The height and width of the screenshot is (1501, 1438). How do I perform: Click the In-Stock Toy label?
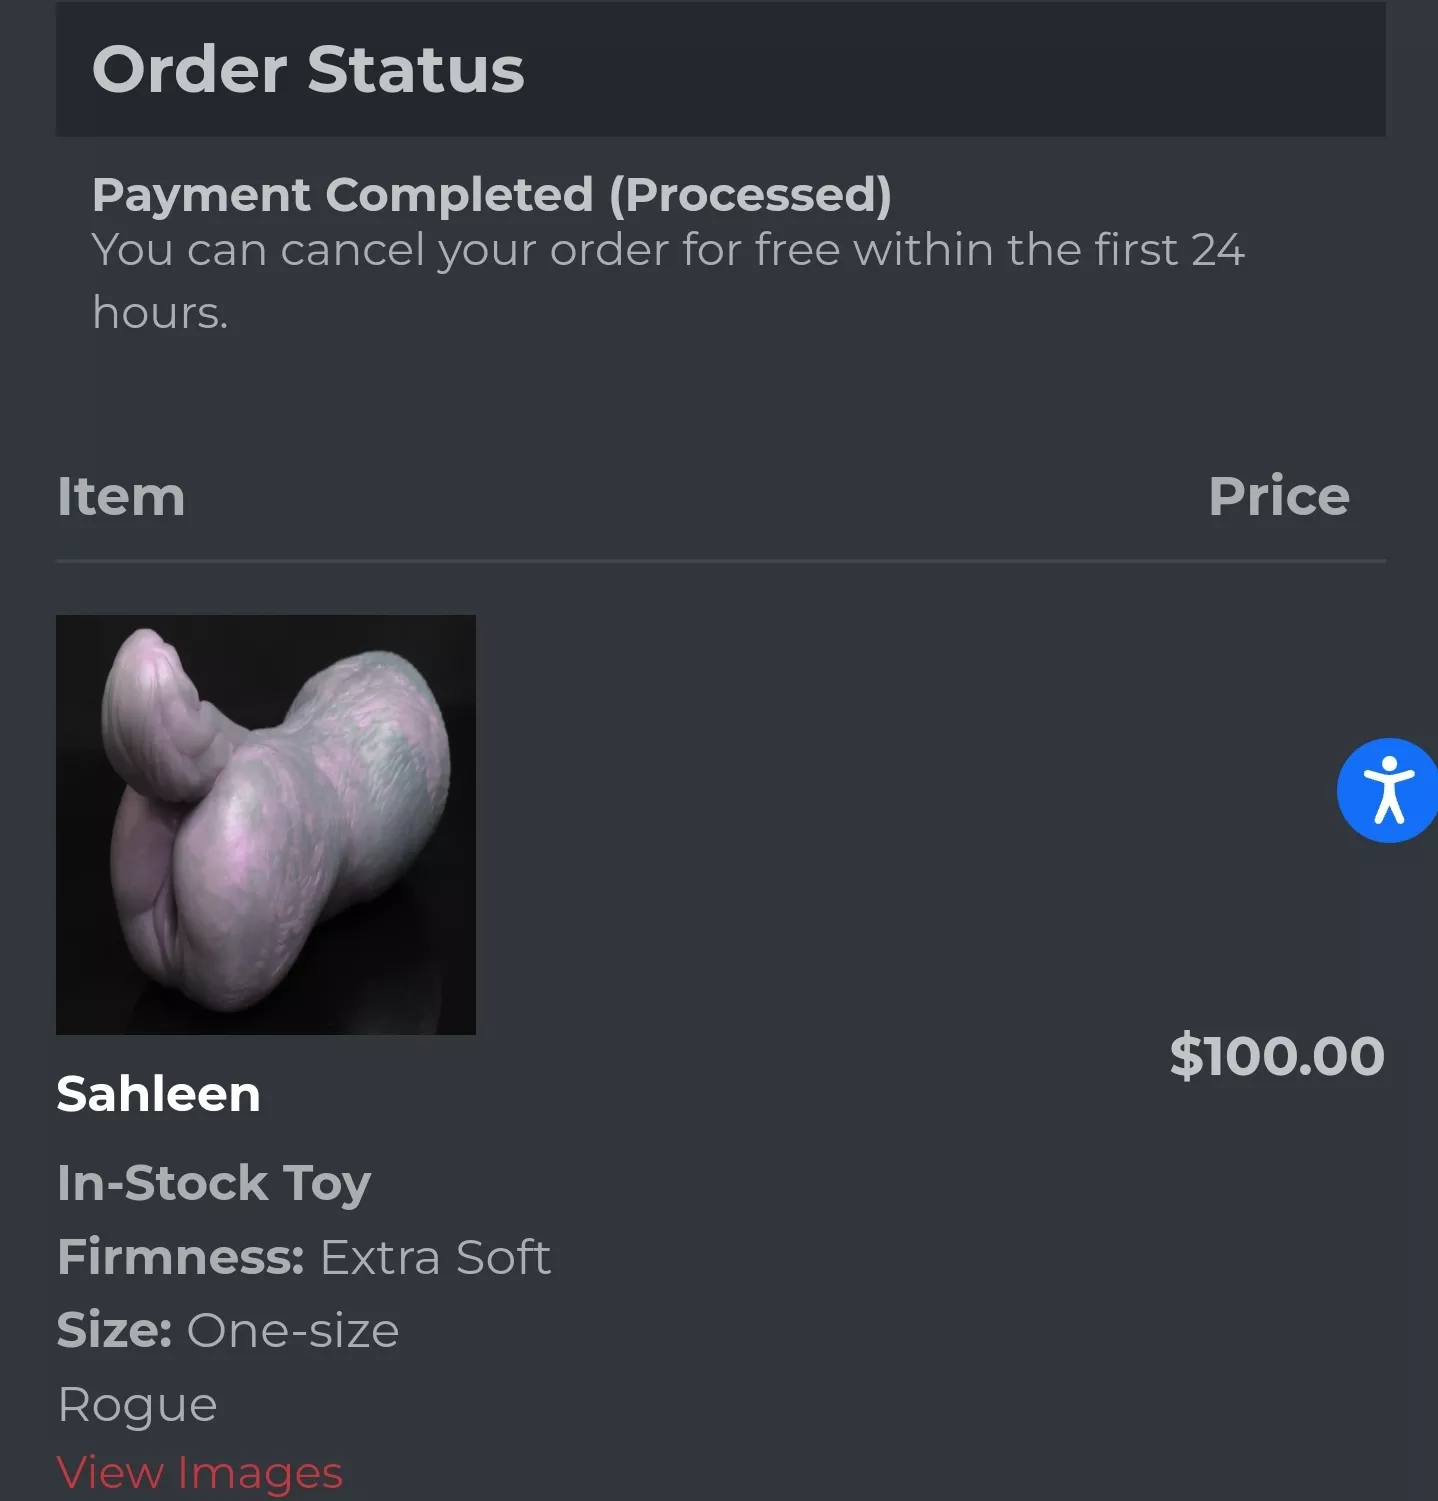coord(214,1182)
